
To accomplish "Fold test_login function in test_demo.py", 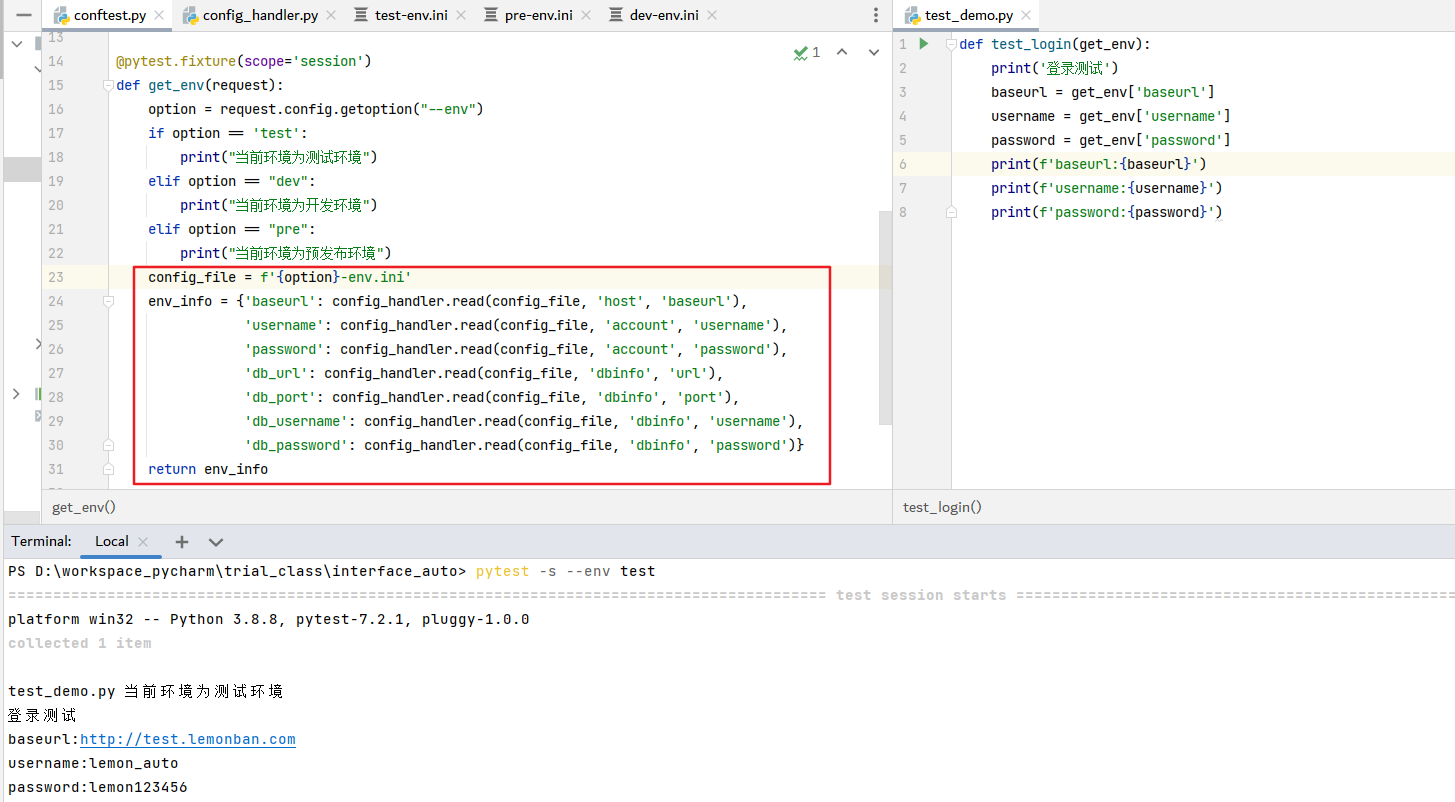I will pyautogui.click(x=951, y=44).
